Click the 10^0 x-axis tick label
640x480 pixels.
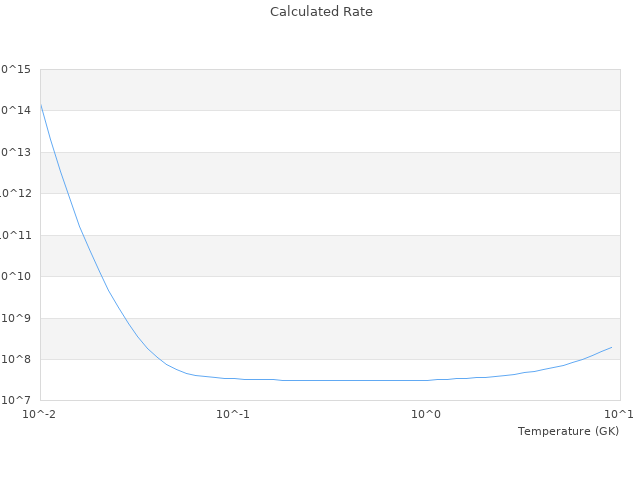click(x=426, y=414)
